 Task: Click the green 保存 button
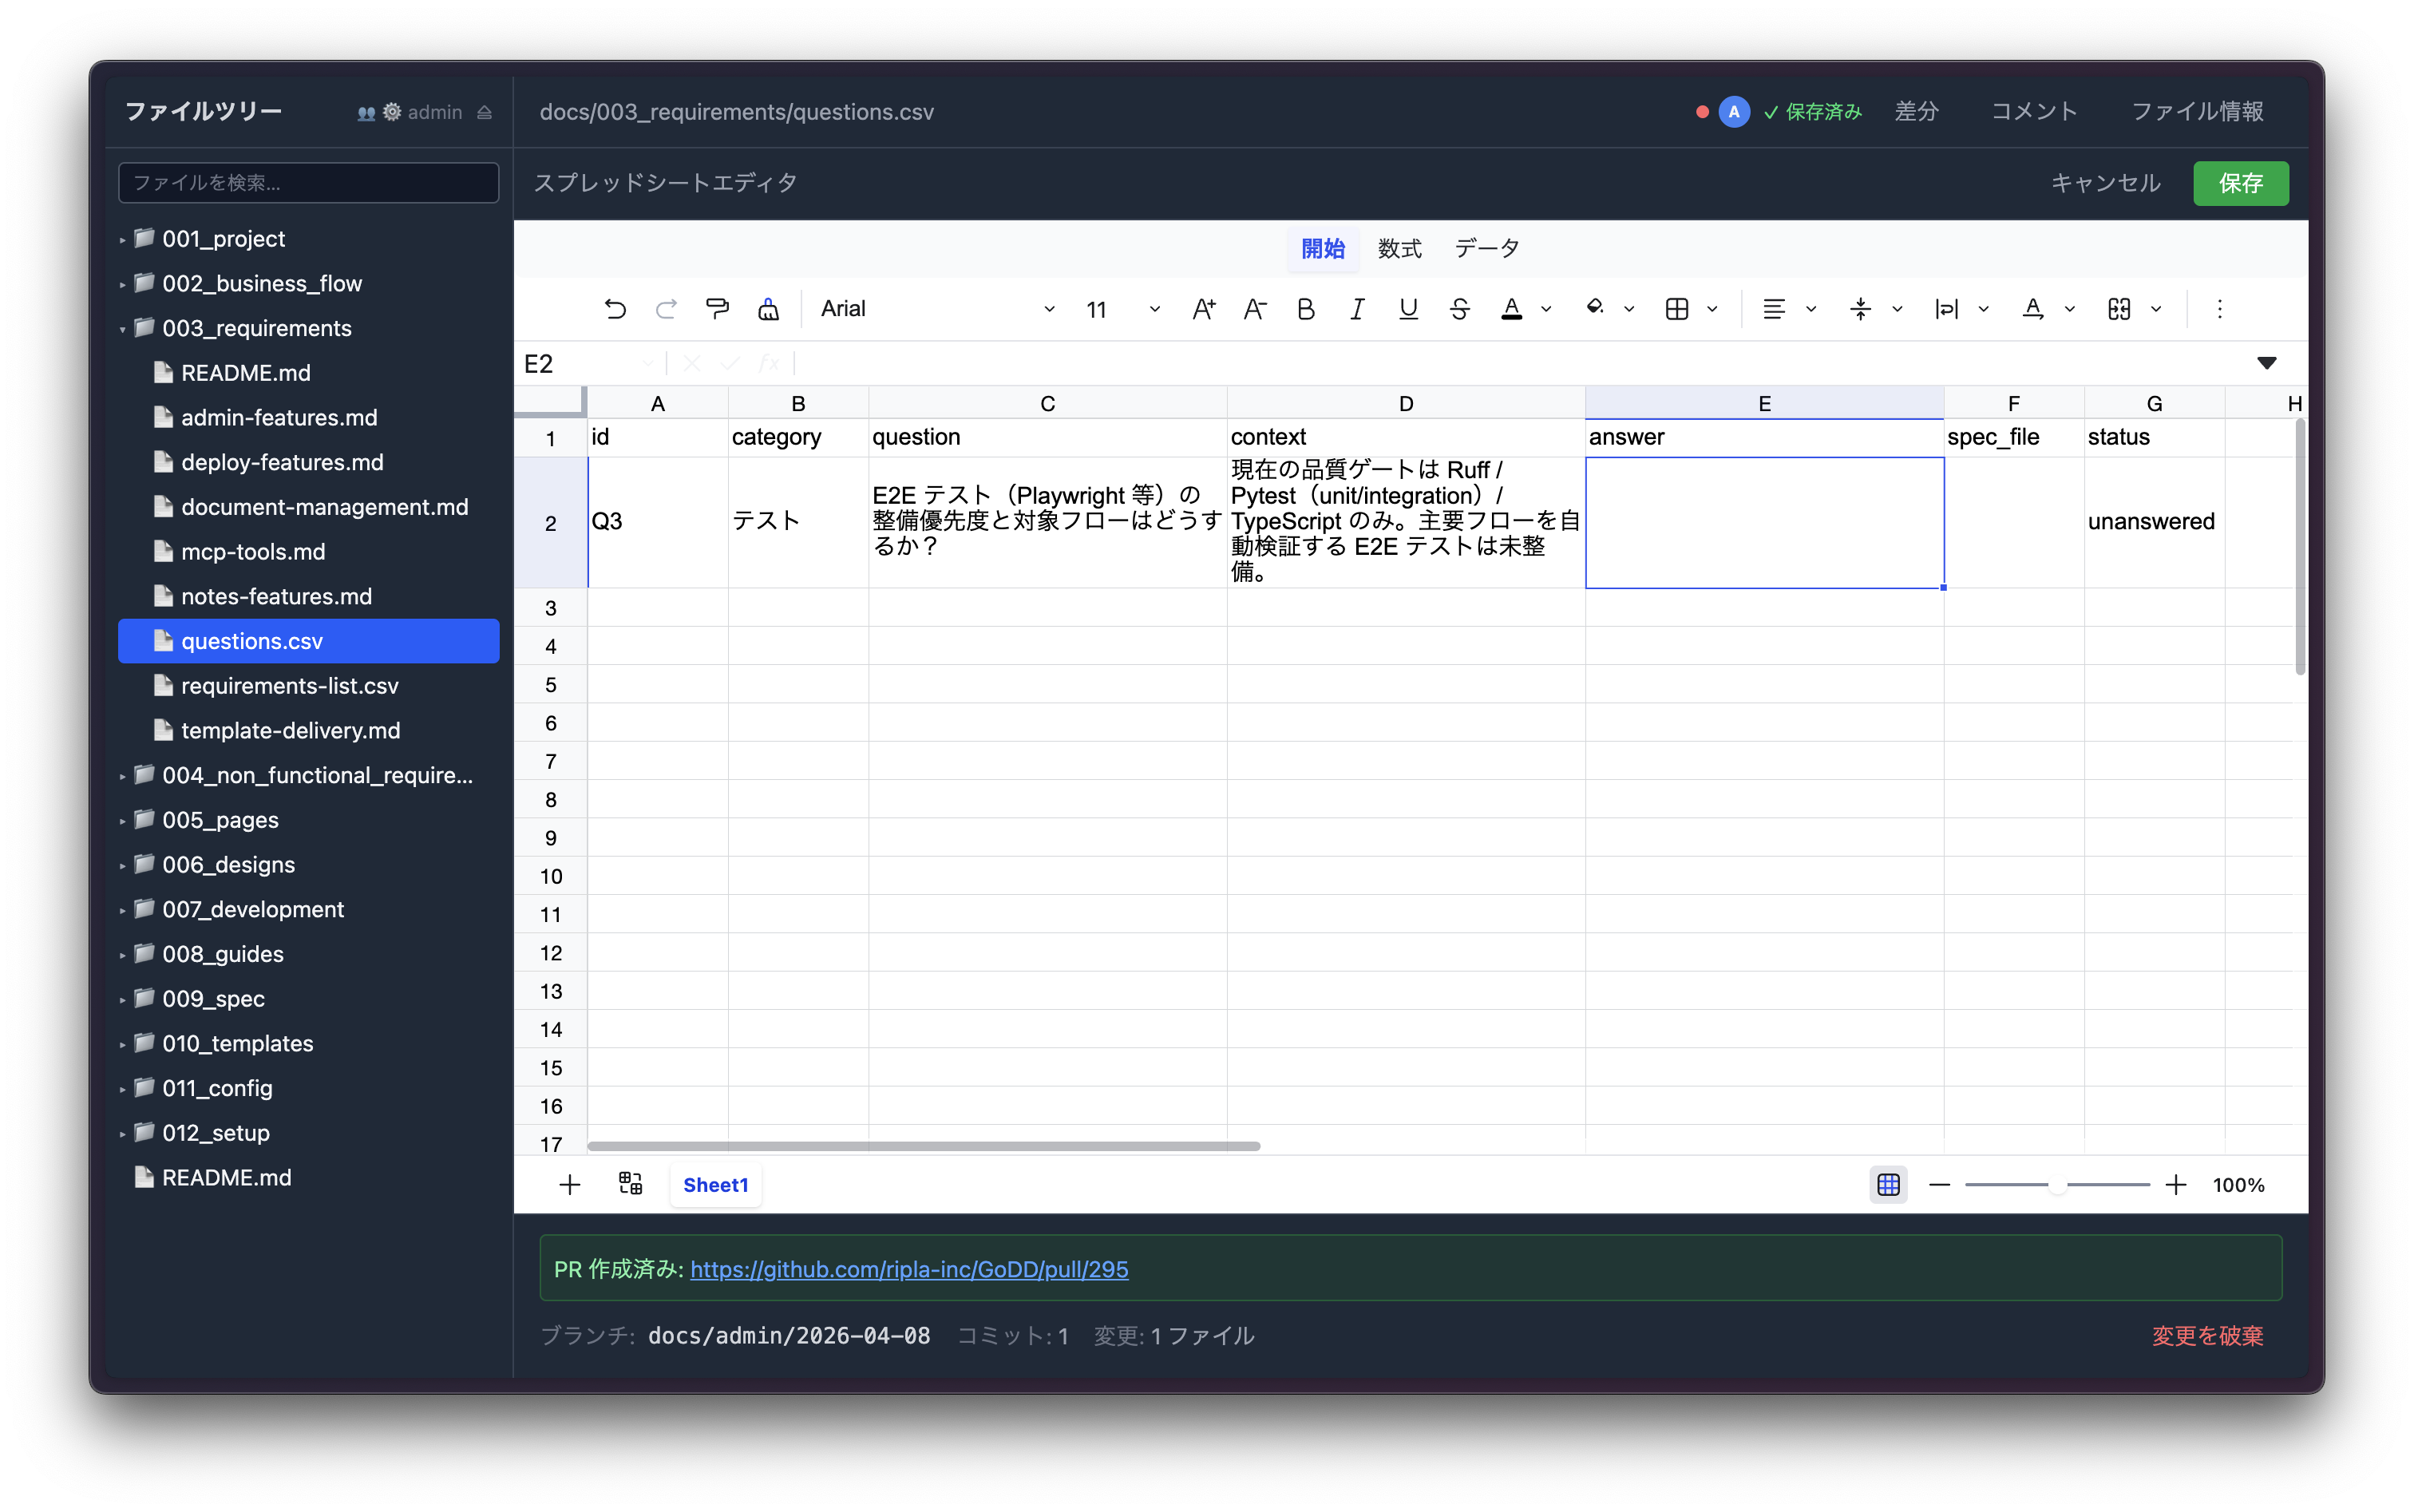point(2240,183)
